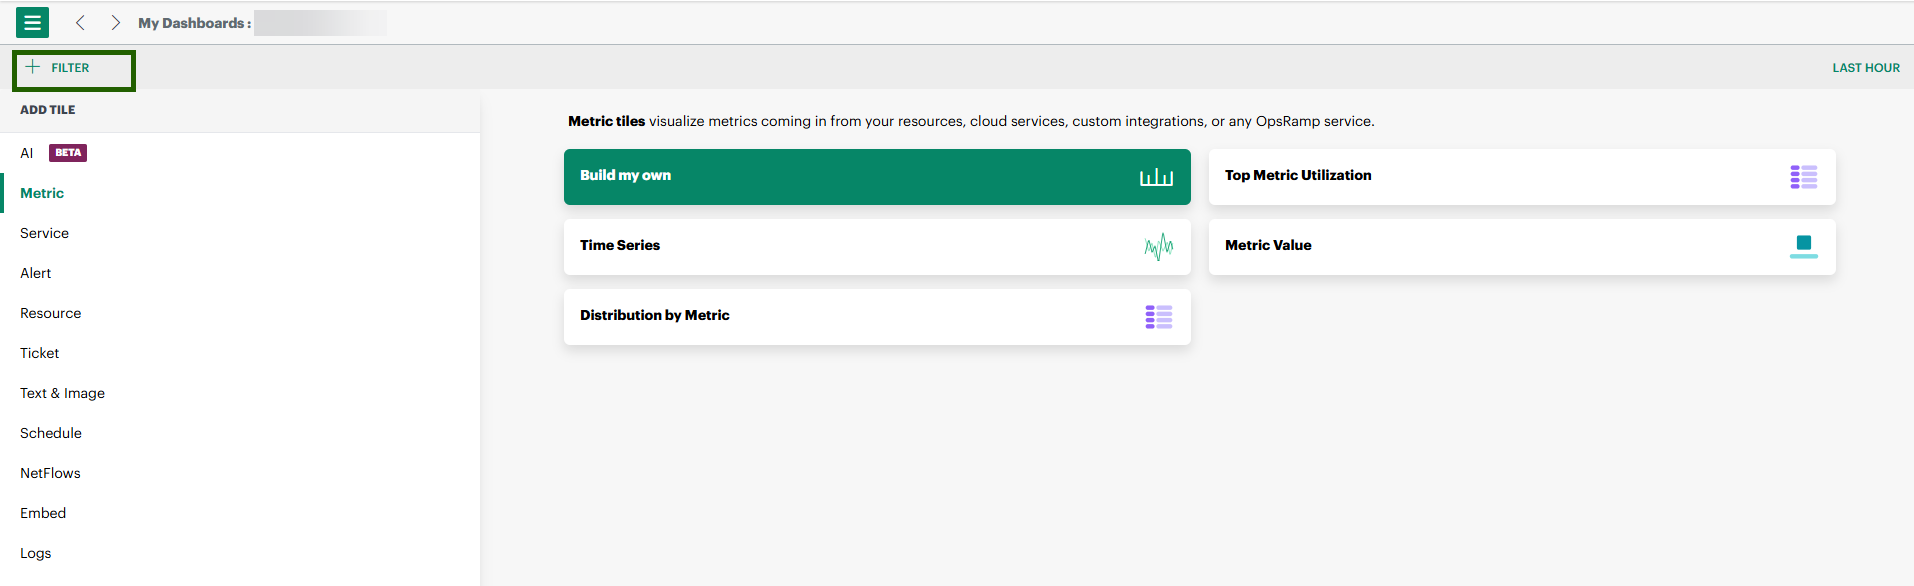Open the NetFlows tile category
The width and height of the screenshot is (1914, 586).
(50, 473)
